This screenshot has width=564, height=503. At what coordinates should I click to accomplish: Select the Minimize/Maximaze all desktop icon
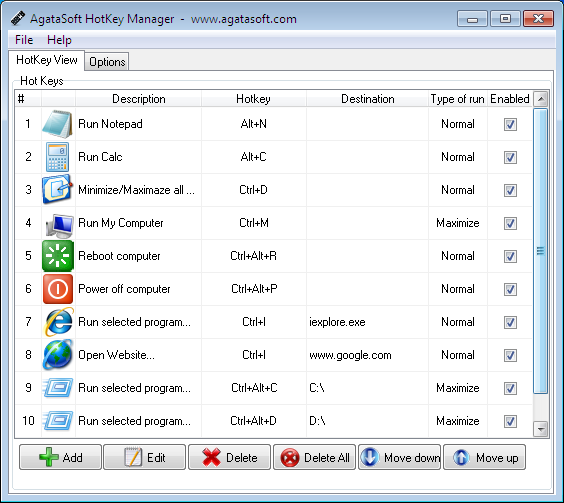58,190
